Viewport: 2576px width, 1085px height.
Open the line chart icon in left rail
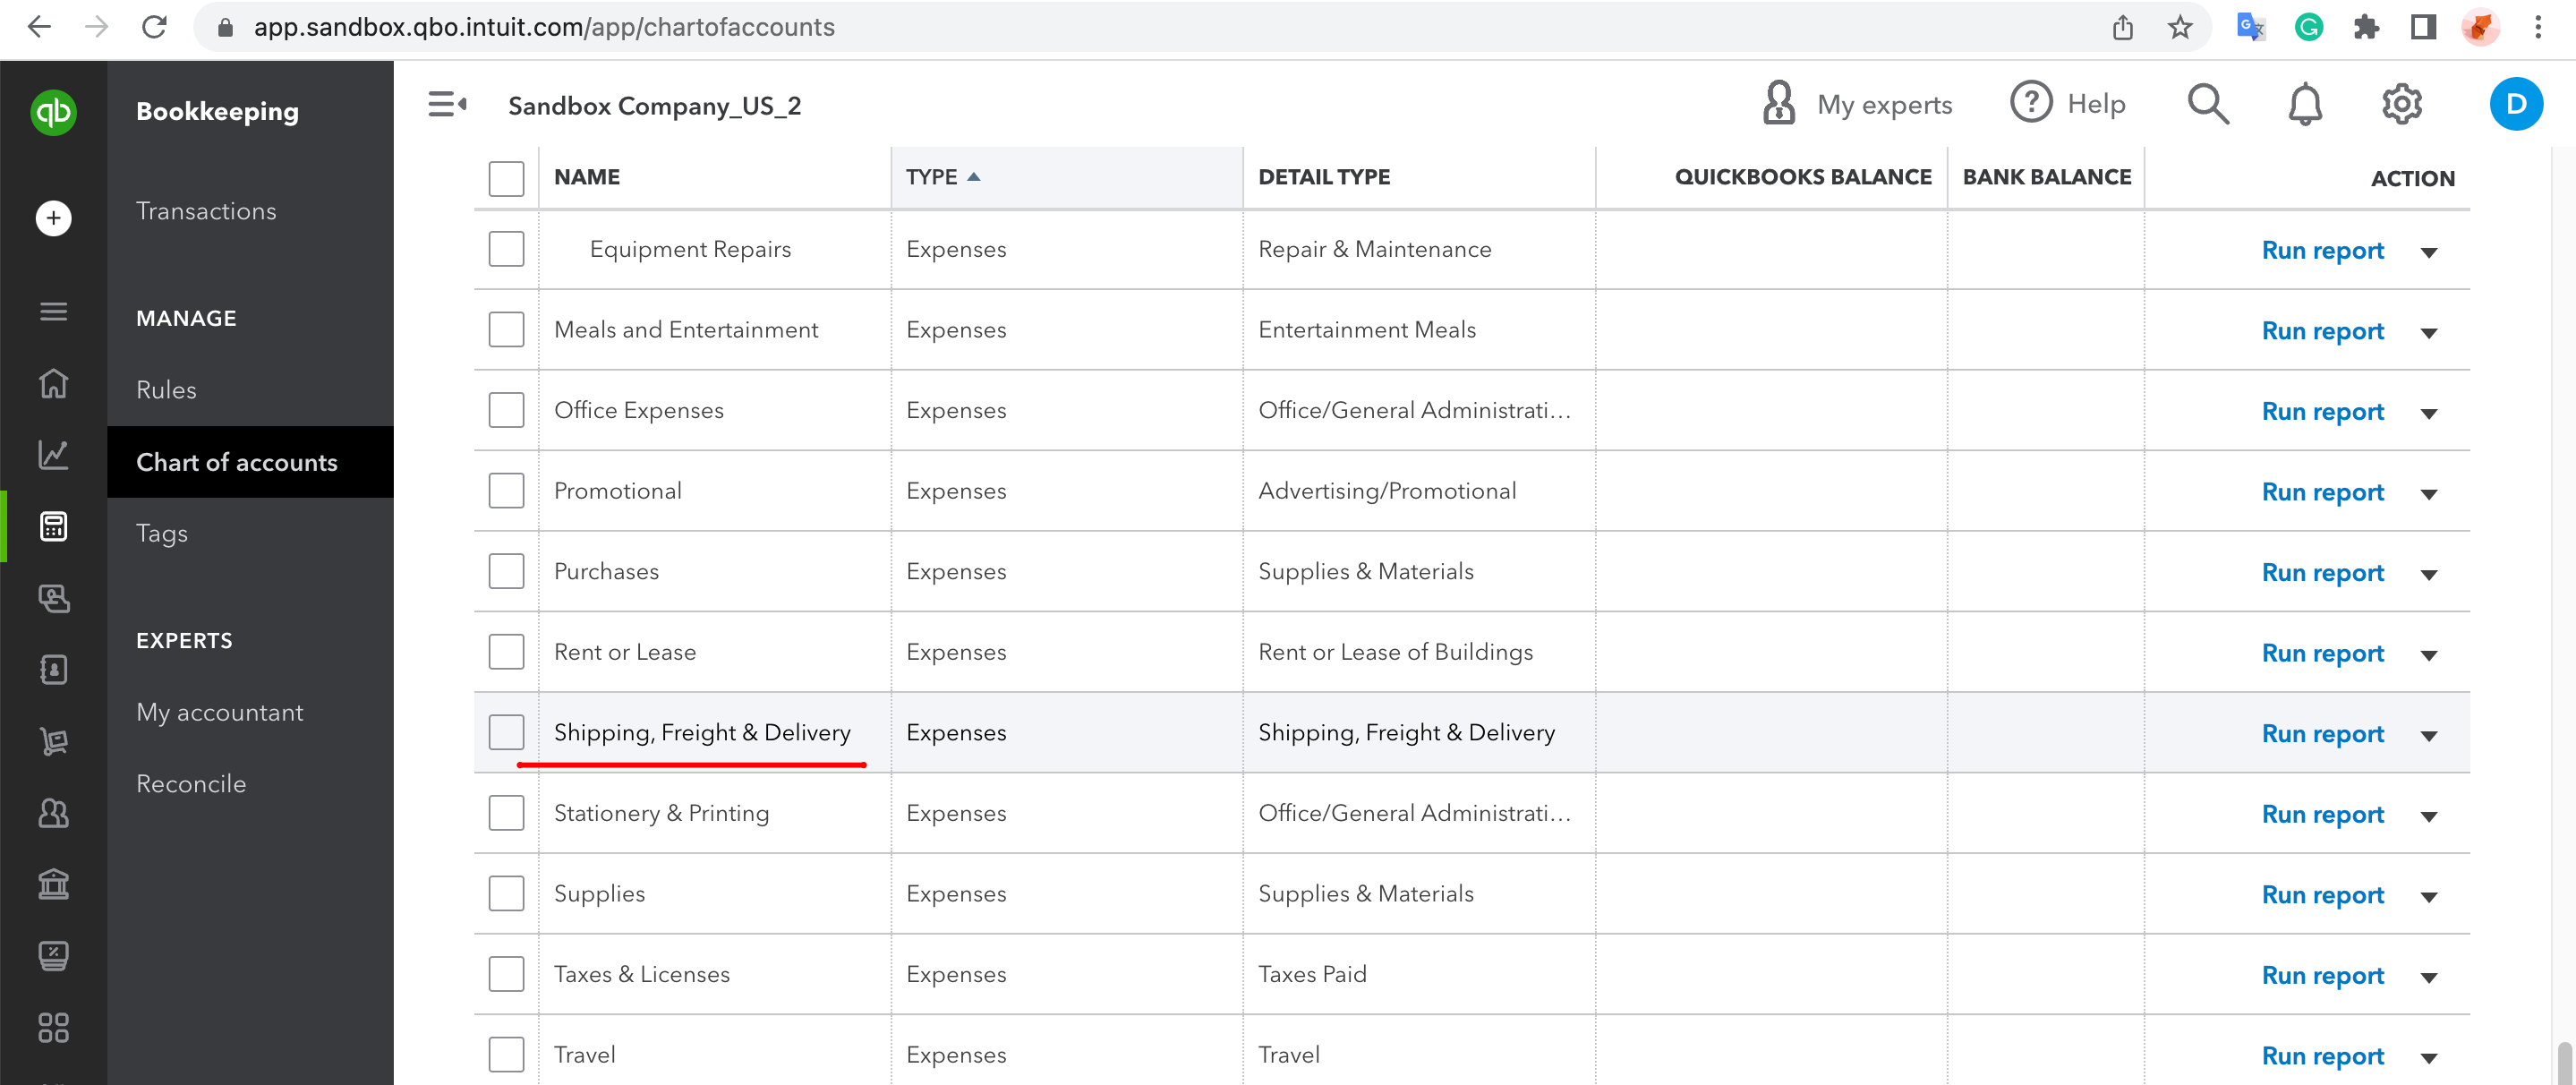(x=53, y=455)
